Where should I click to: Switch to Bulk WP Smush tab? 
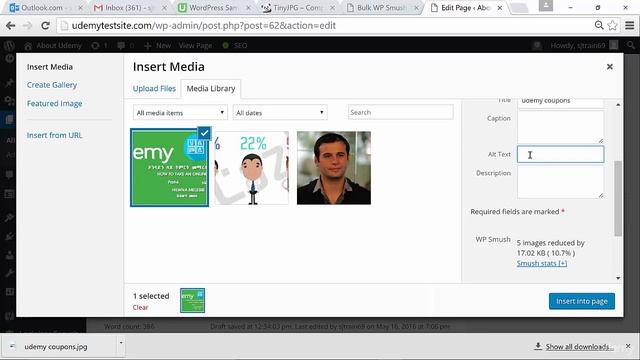pos(382,8)
